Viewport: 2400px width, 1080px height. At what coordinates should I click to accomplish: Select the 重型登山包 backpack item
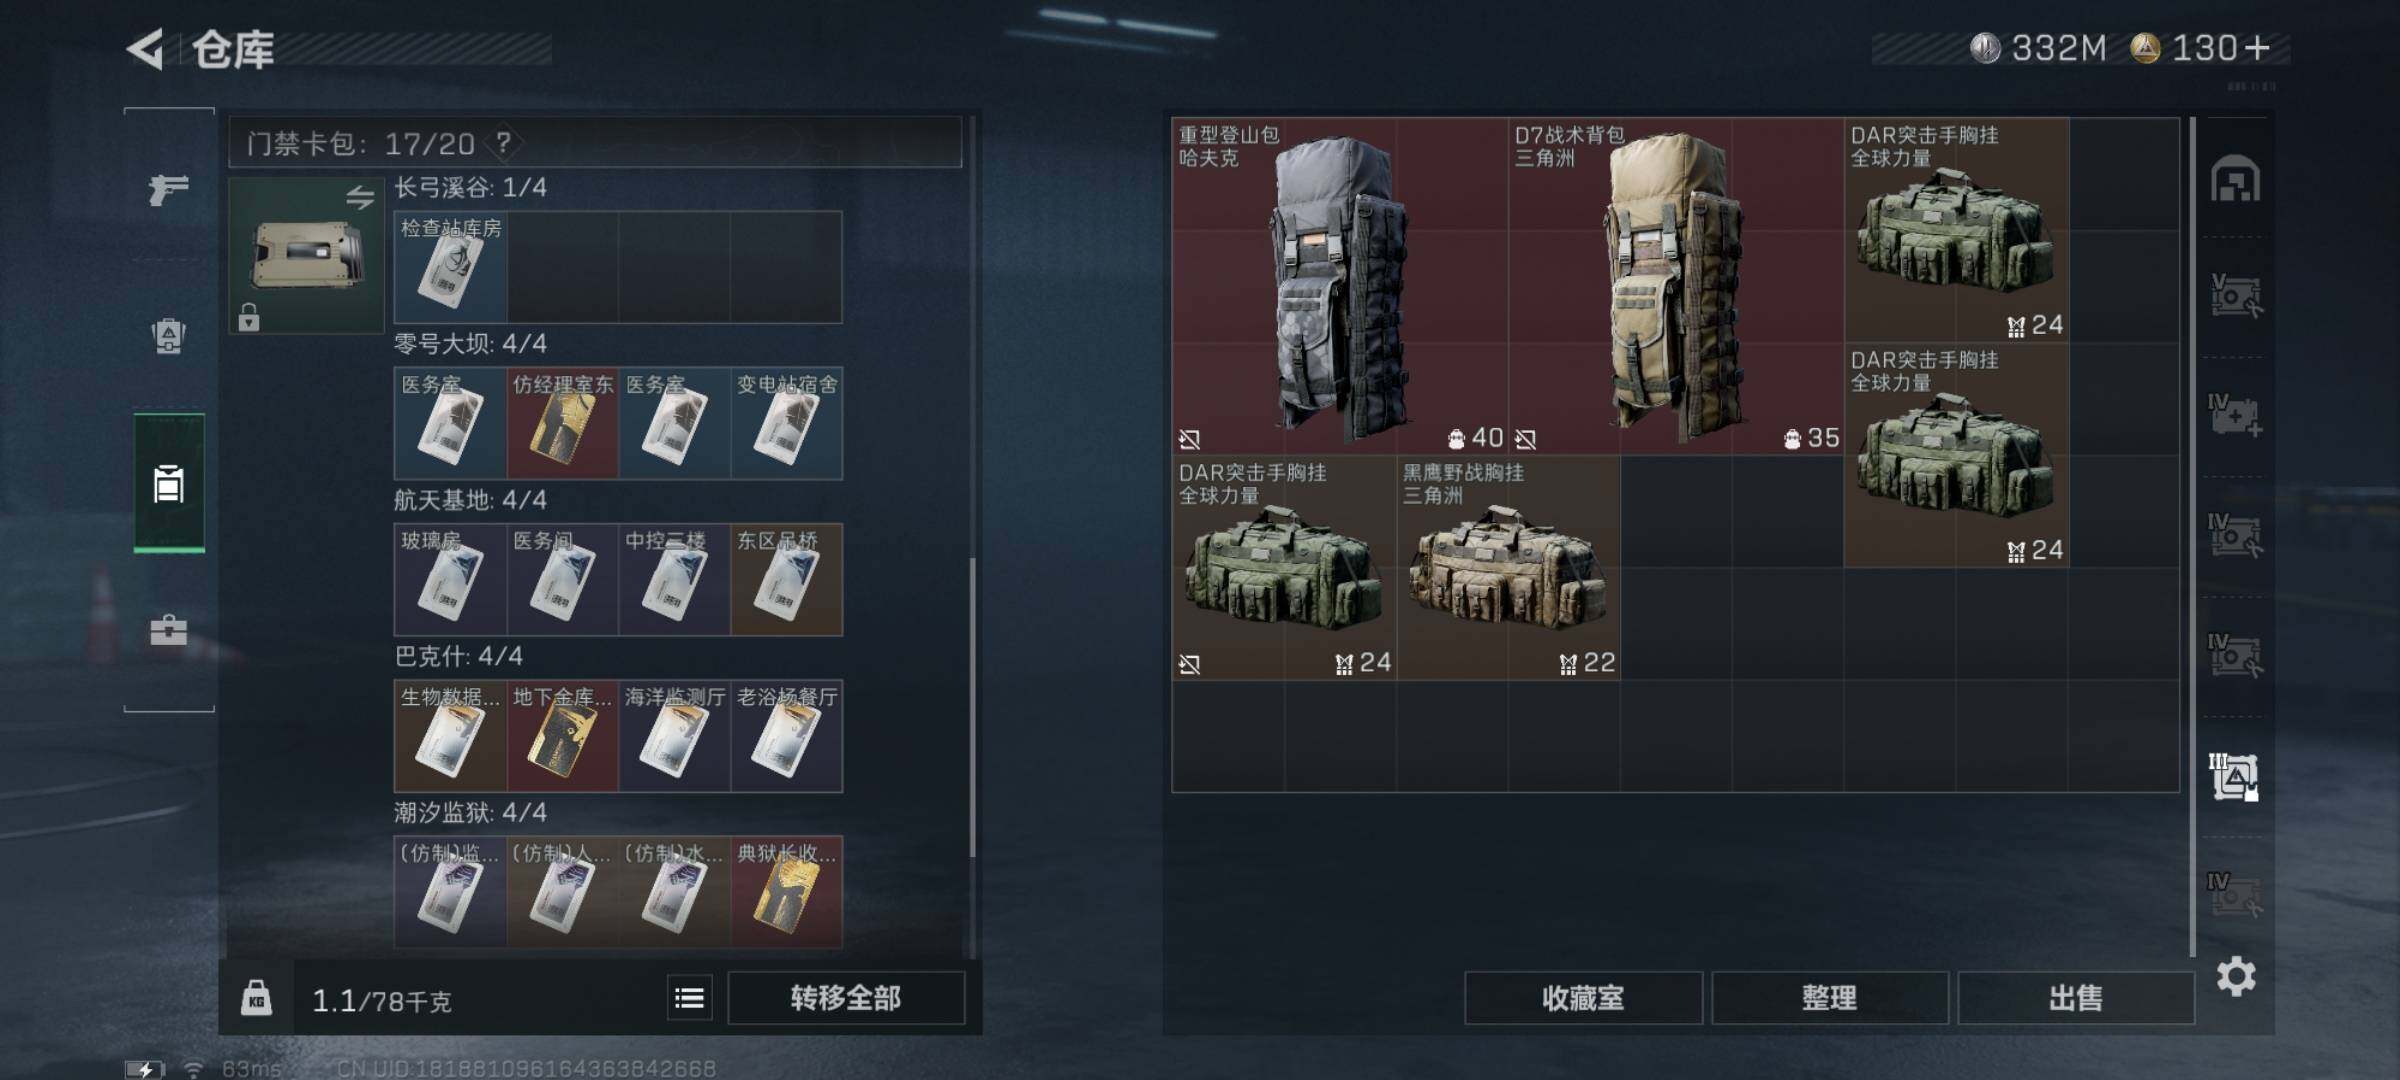point(1340,286)
